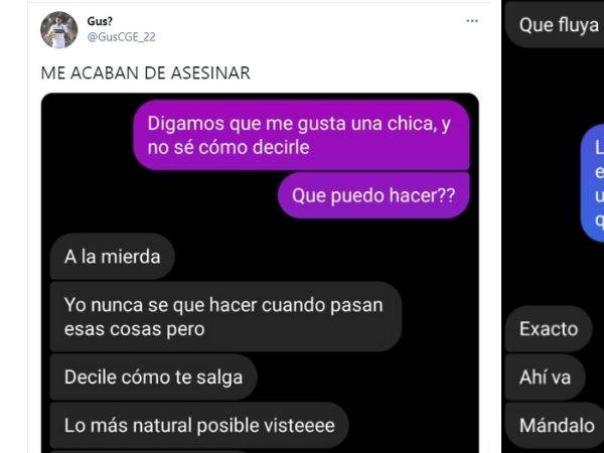Tap the 'A la mierda' reply bubble

click(x=112, y=257)
